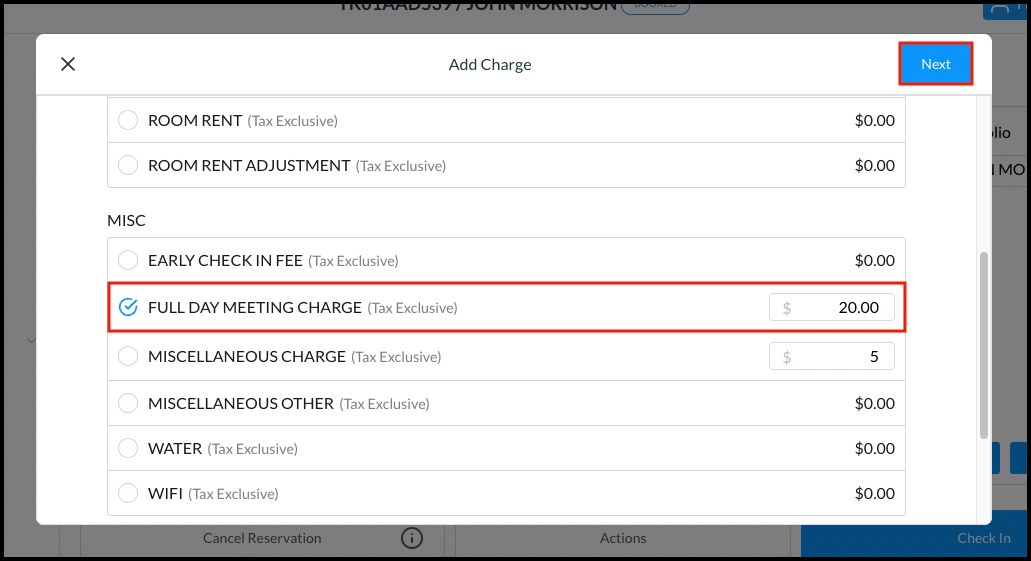Click the info icon beside Cancel Reservation
Screen dimensions: 1031x561
point(412,538)
